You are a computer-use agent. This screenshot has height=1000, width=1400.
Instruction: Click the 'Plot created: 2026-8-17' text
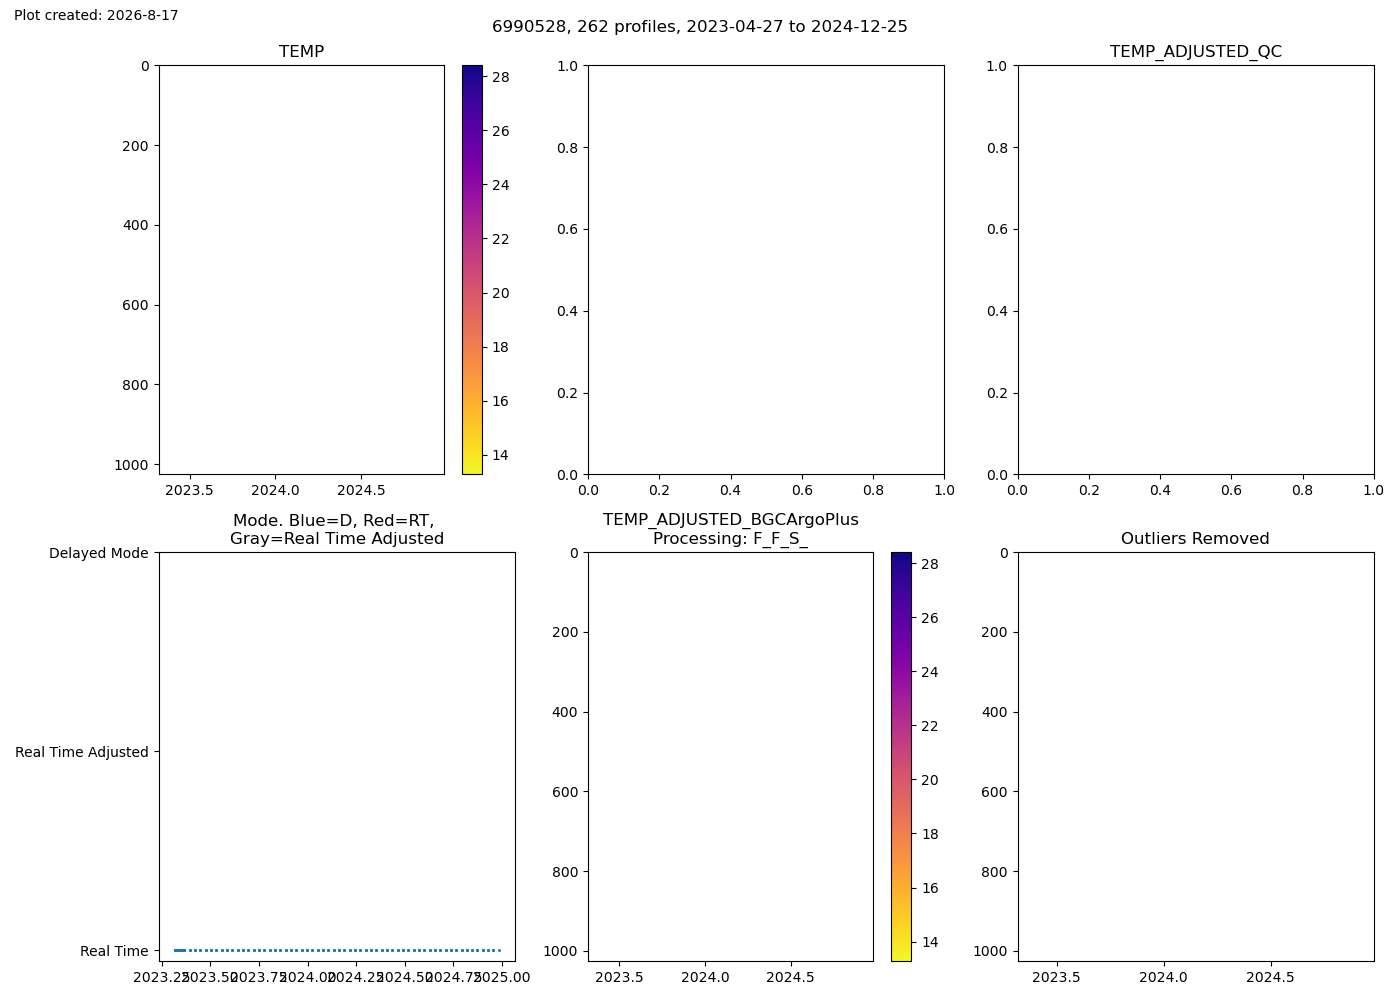[96, 16]
